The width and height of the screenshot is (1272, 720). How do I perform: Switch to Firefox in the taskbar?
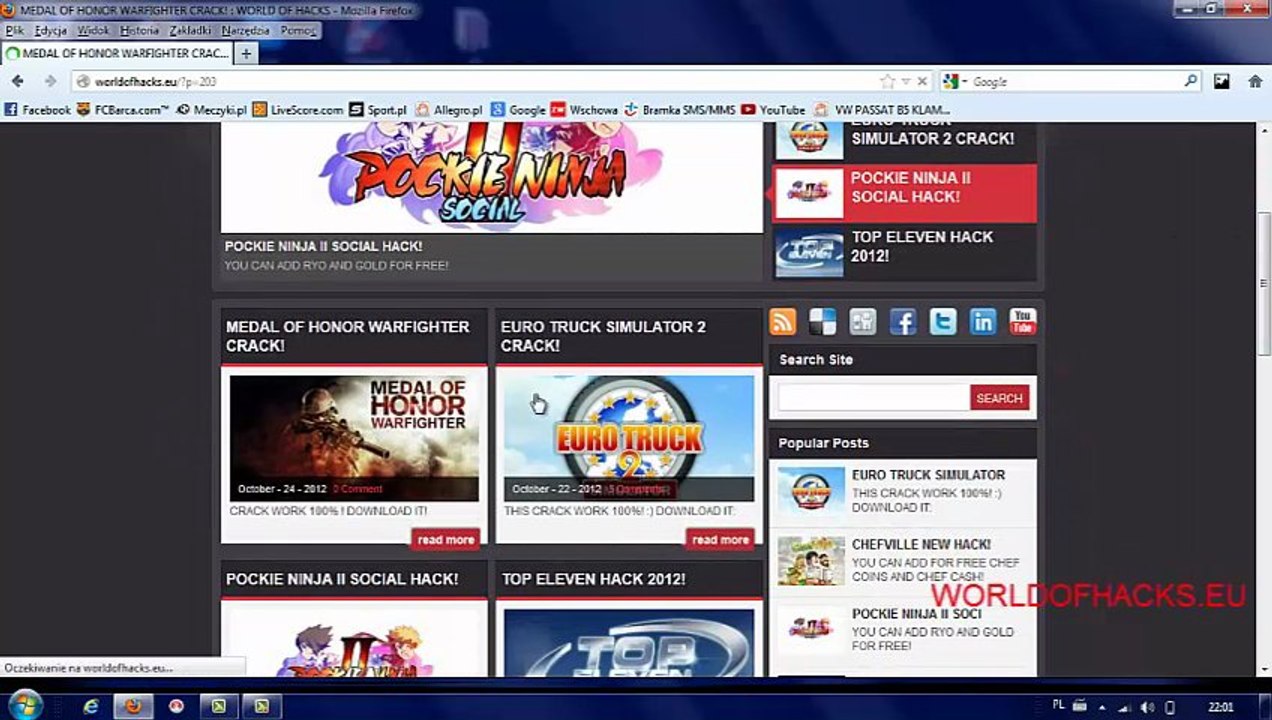click(133, 706)
